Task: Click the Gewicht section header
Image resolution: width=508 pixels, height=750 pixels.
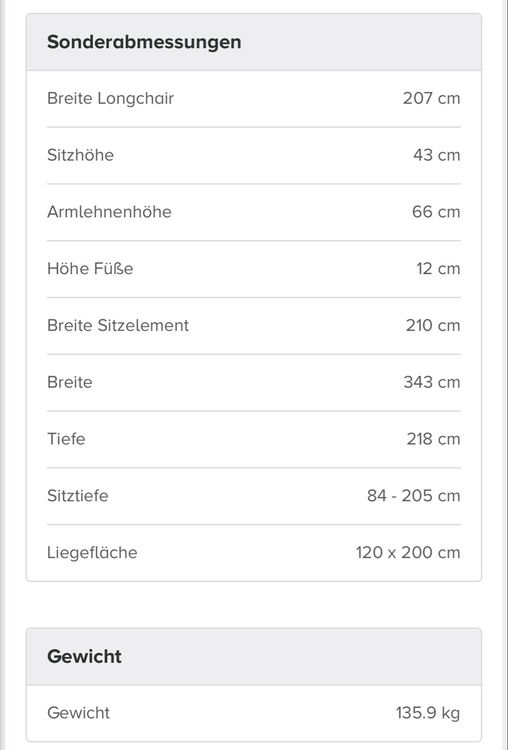Action: click(84, 656)
